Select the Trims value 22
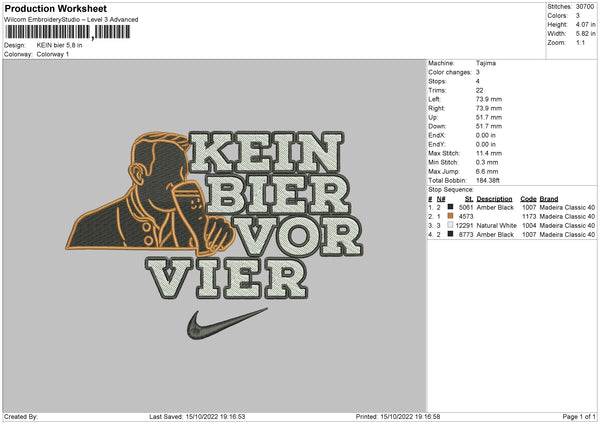Image resolution: width=600 pixels, height=424 pixels. 479,90
